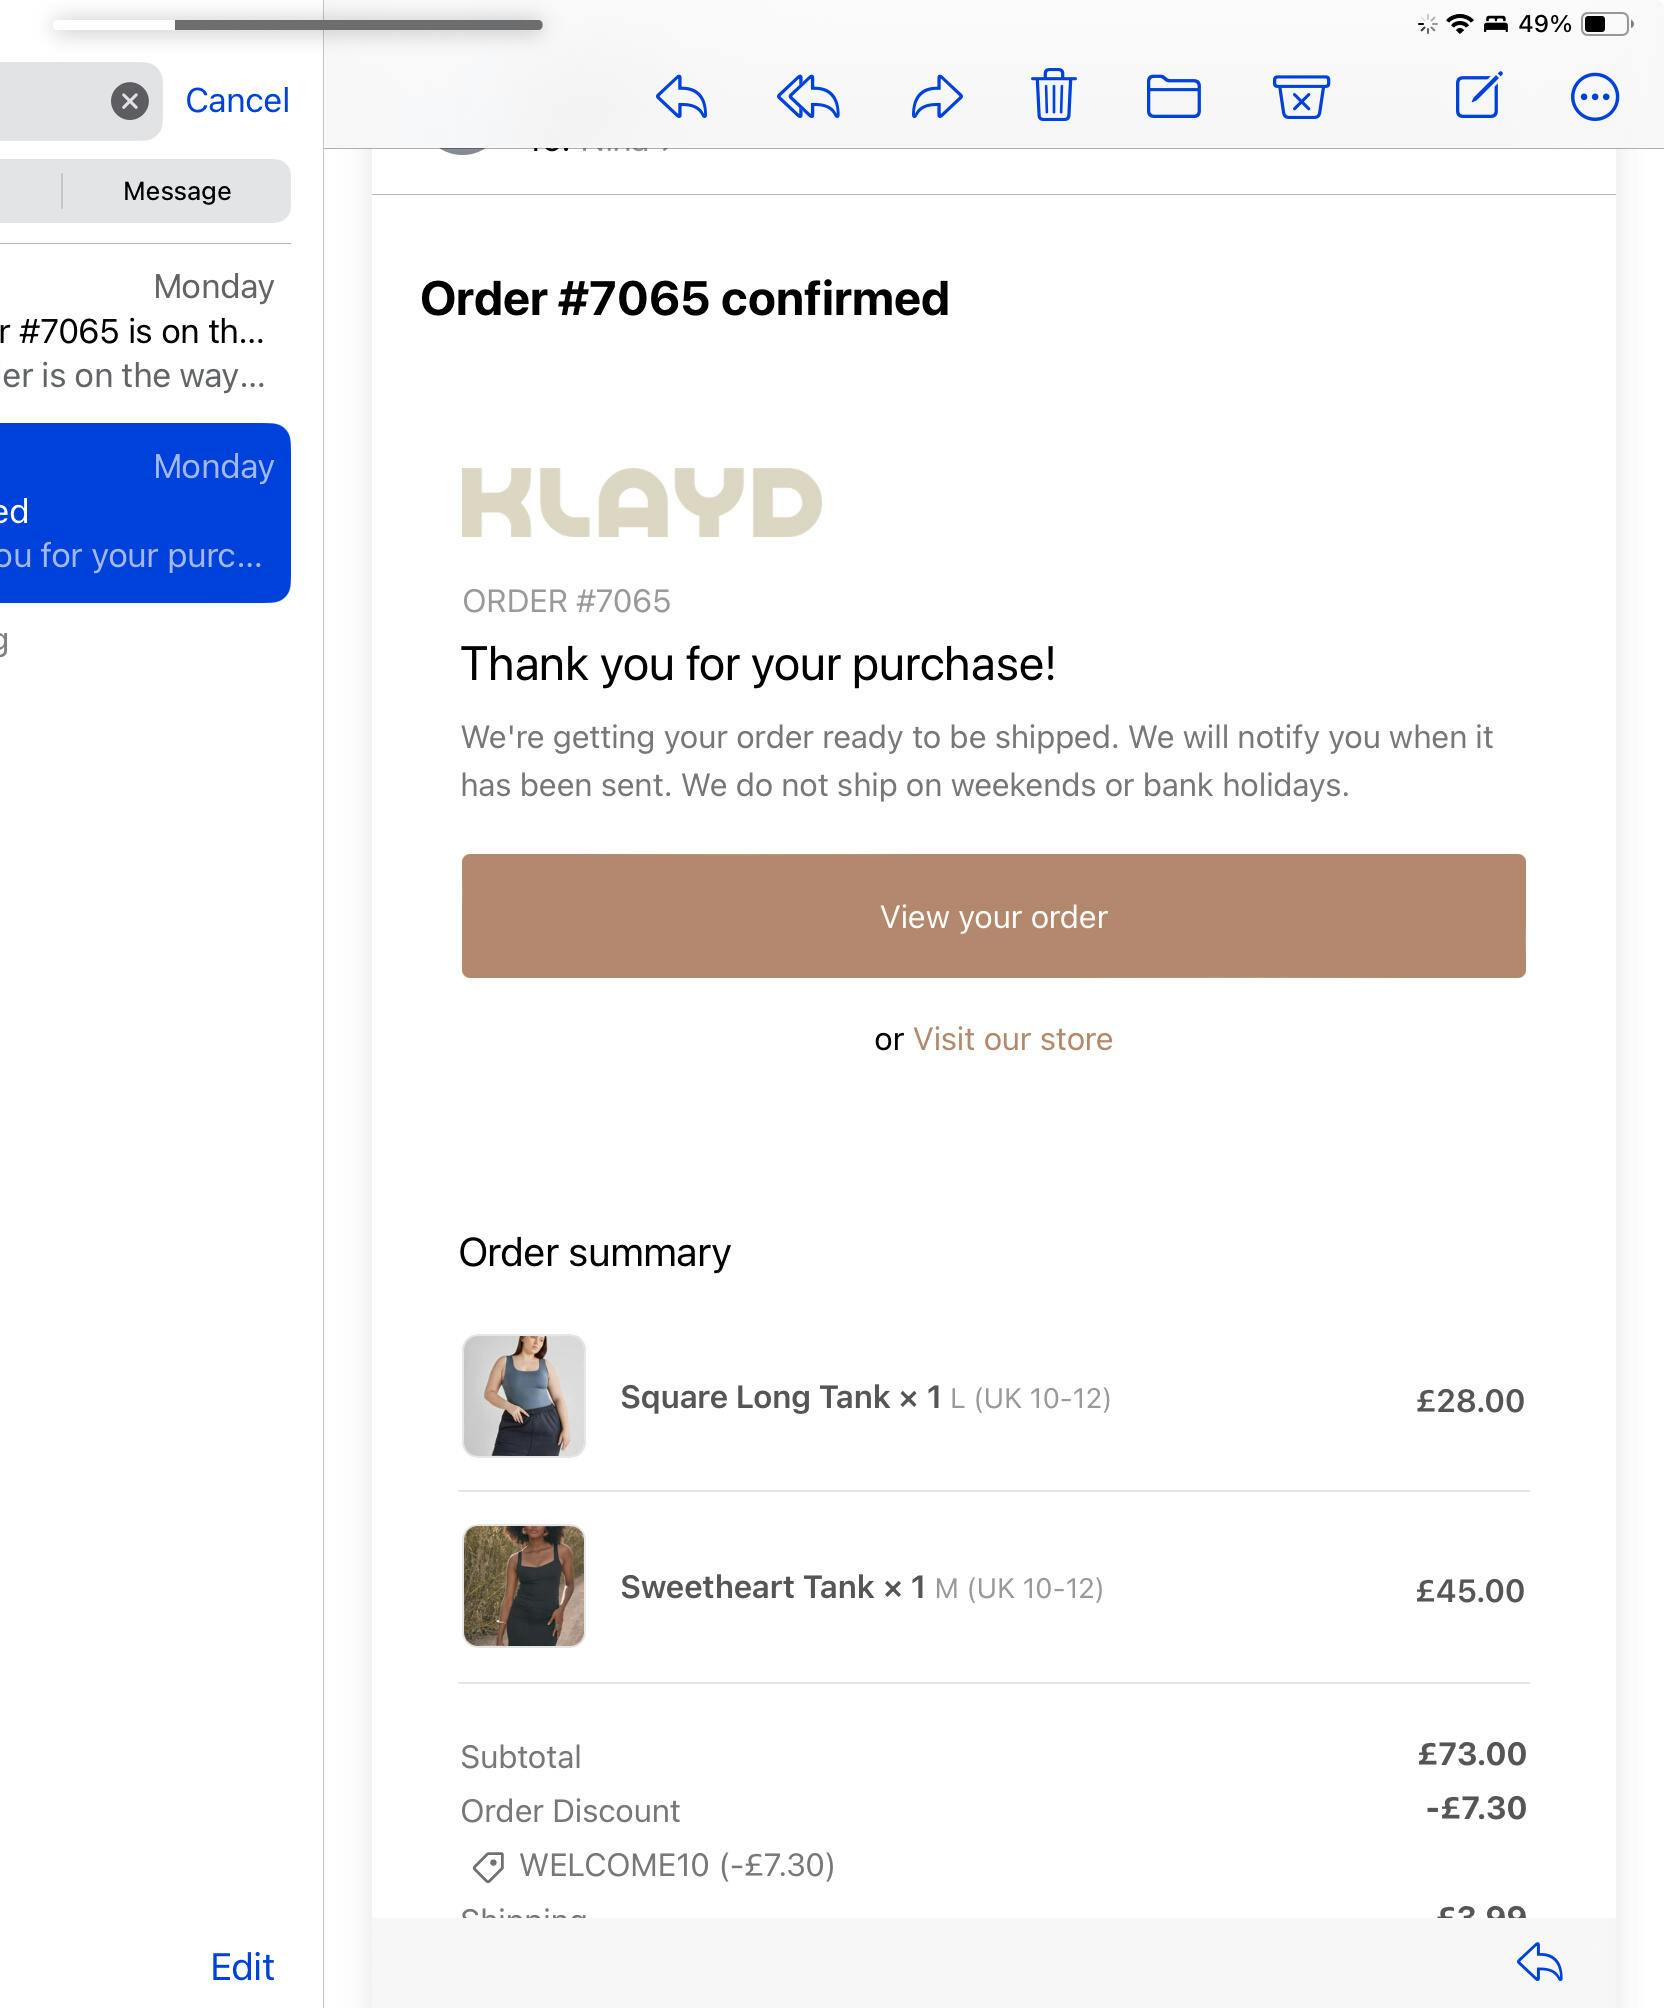1664x2008 pixels.
Task: Select the Message search scope tab
Action: (177, 191)
